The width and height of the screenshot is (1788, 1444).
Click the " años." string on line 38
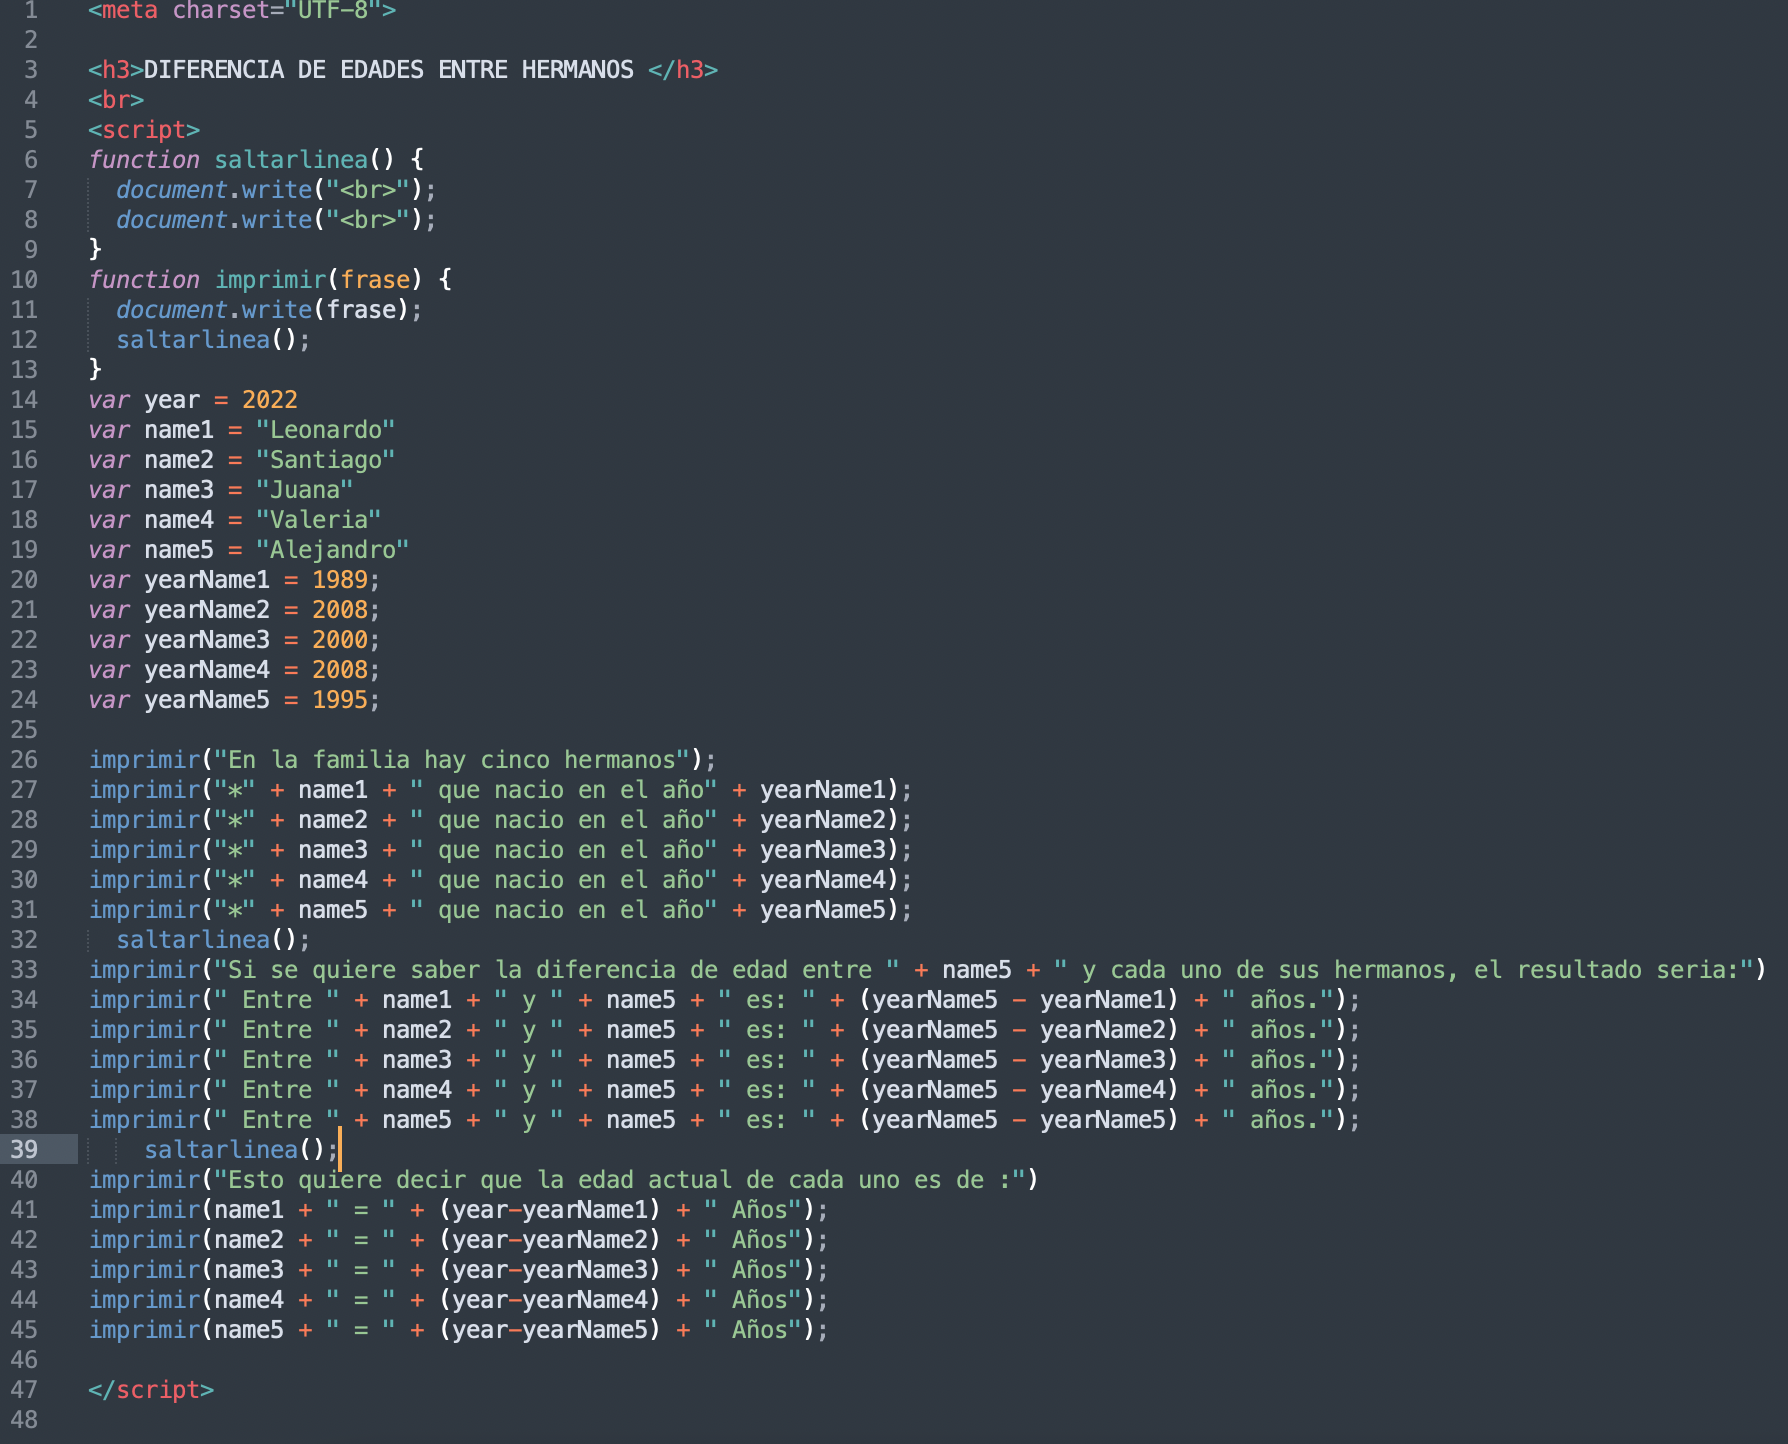1278,1120
